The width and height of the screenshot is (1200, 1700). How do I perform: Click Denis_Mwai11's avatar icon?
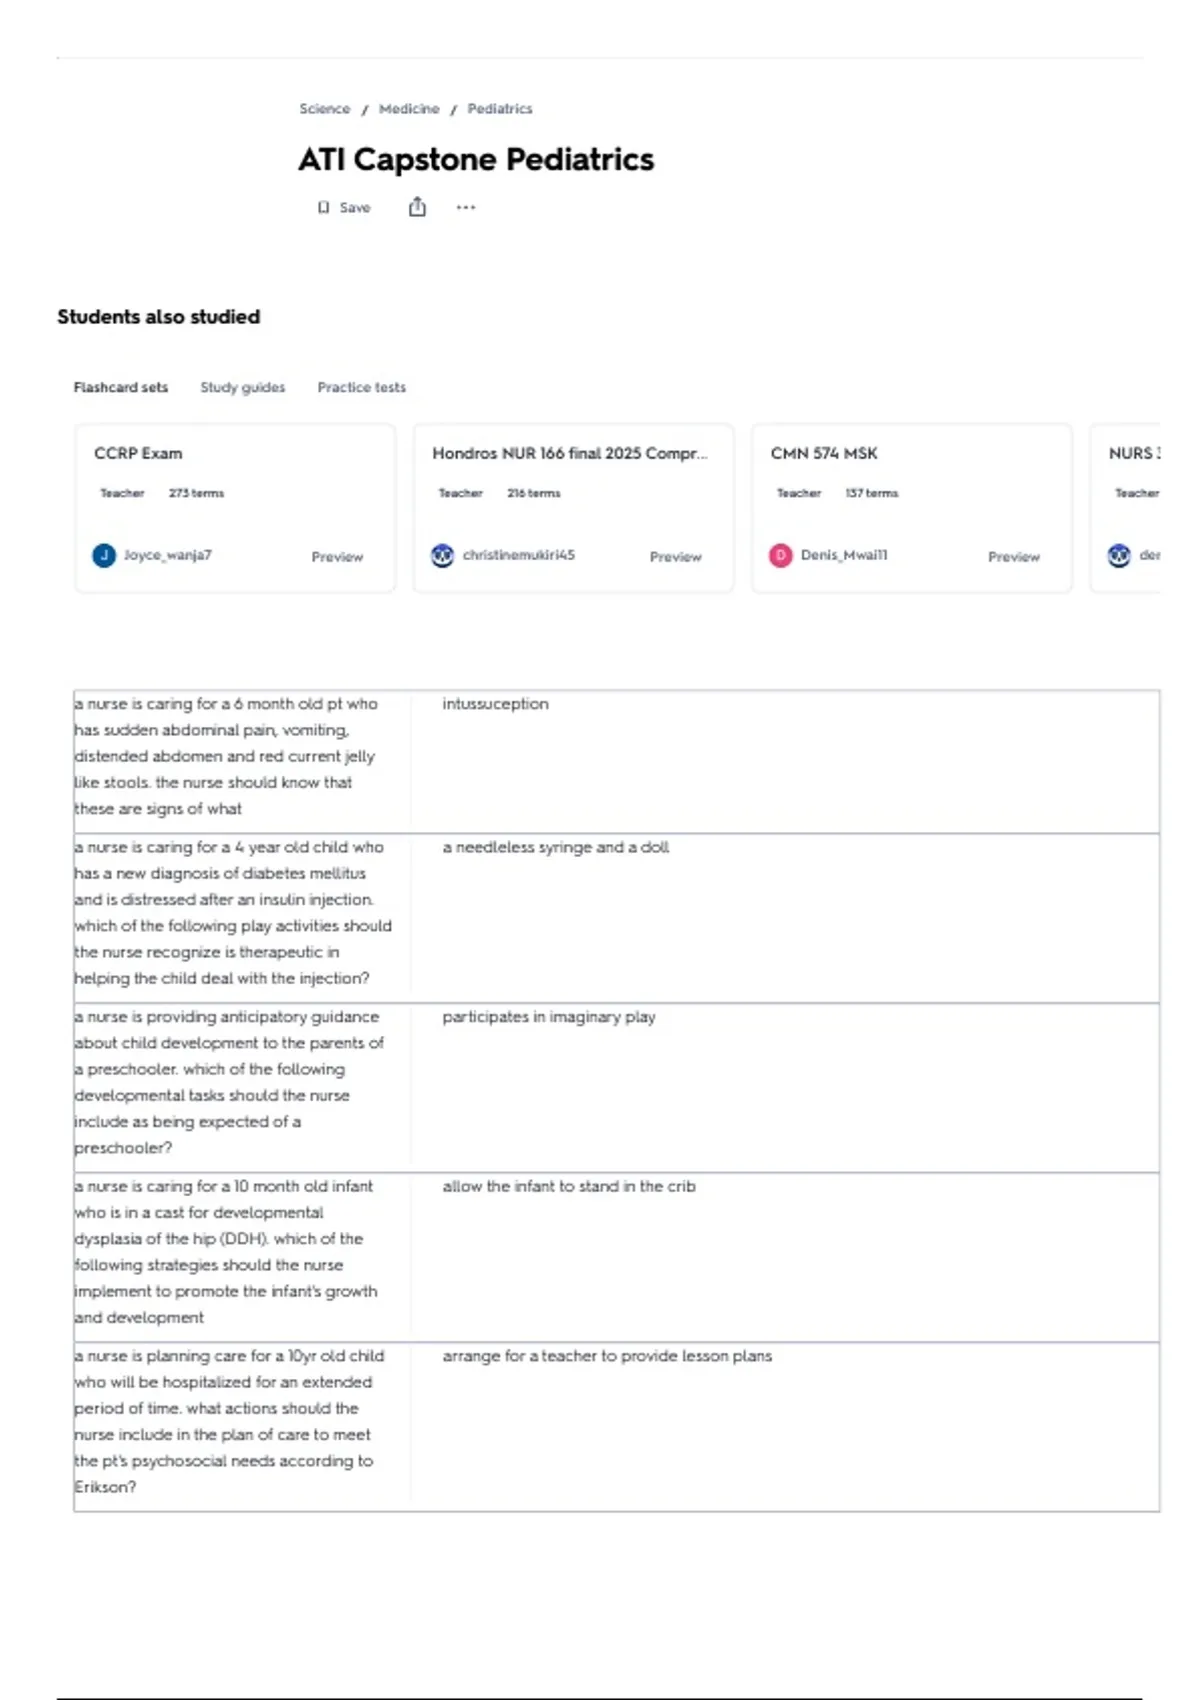click(x=780, y=555)
